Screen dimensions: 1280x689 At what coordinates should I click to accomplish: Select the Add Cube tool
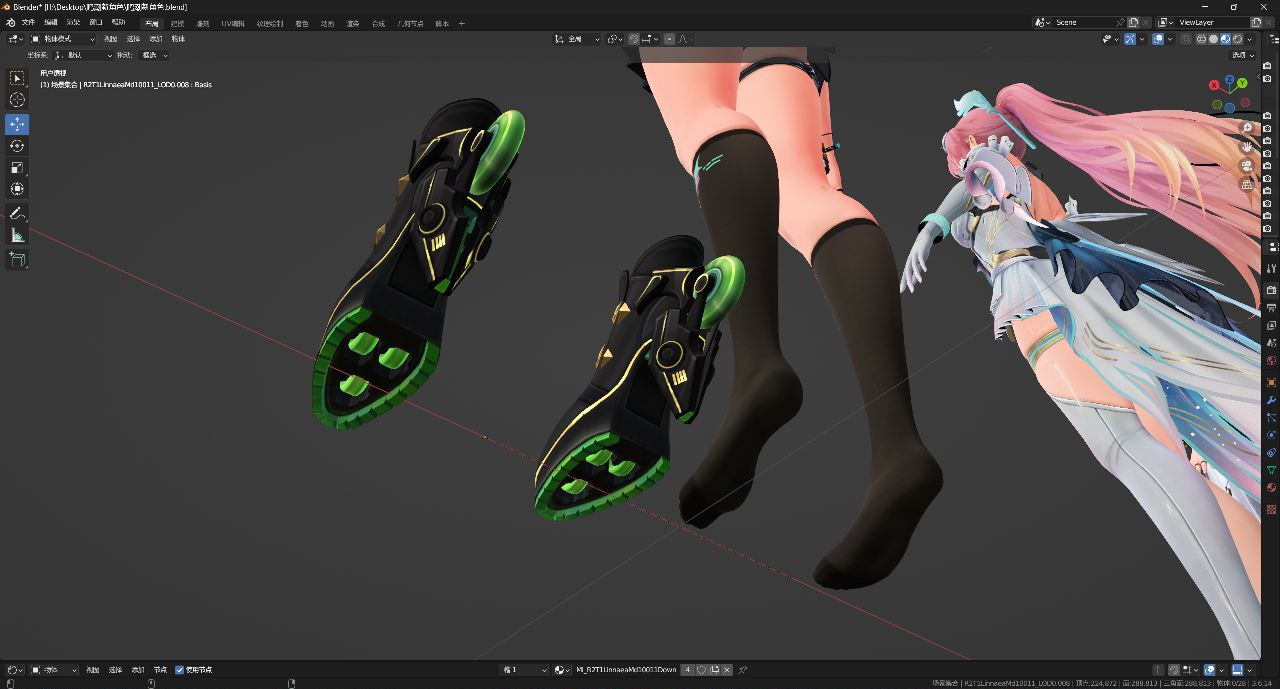pos(17,259)
